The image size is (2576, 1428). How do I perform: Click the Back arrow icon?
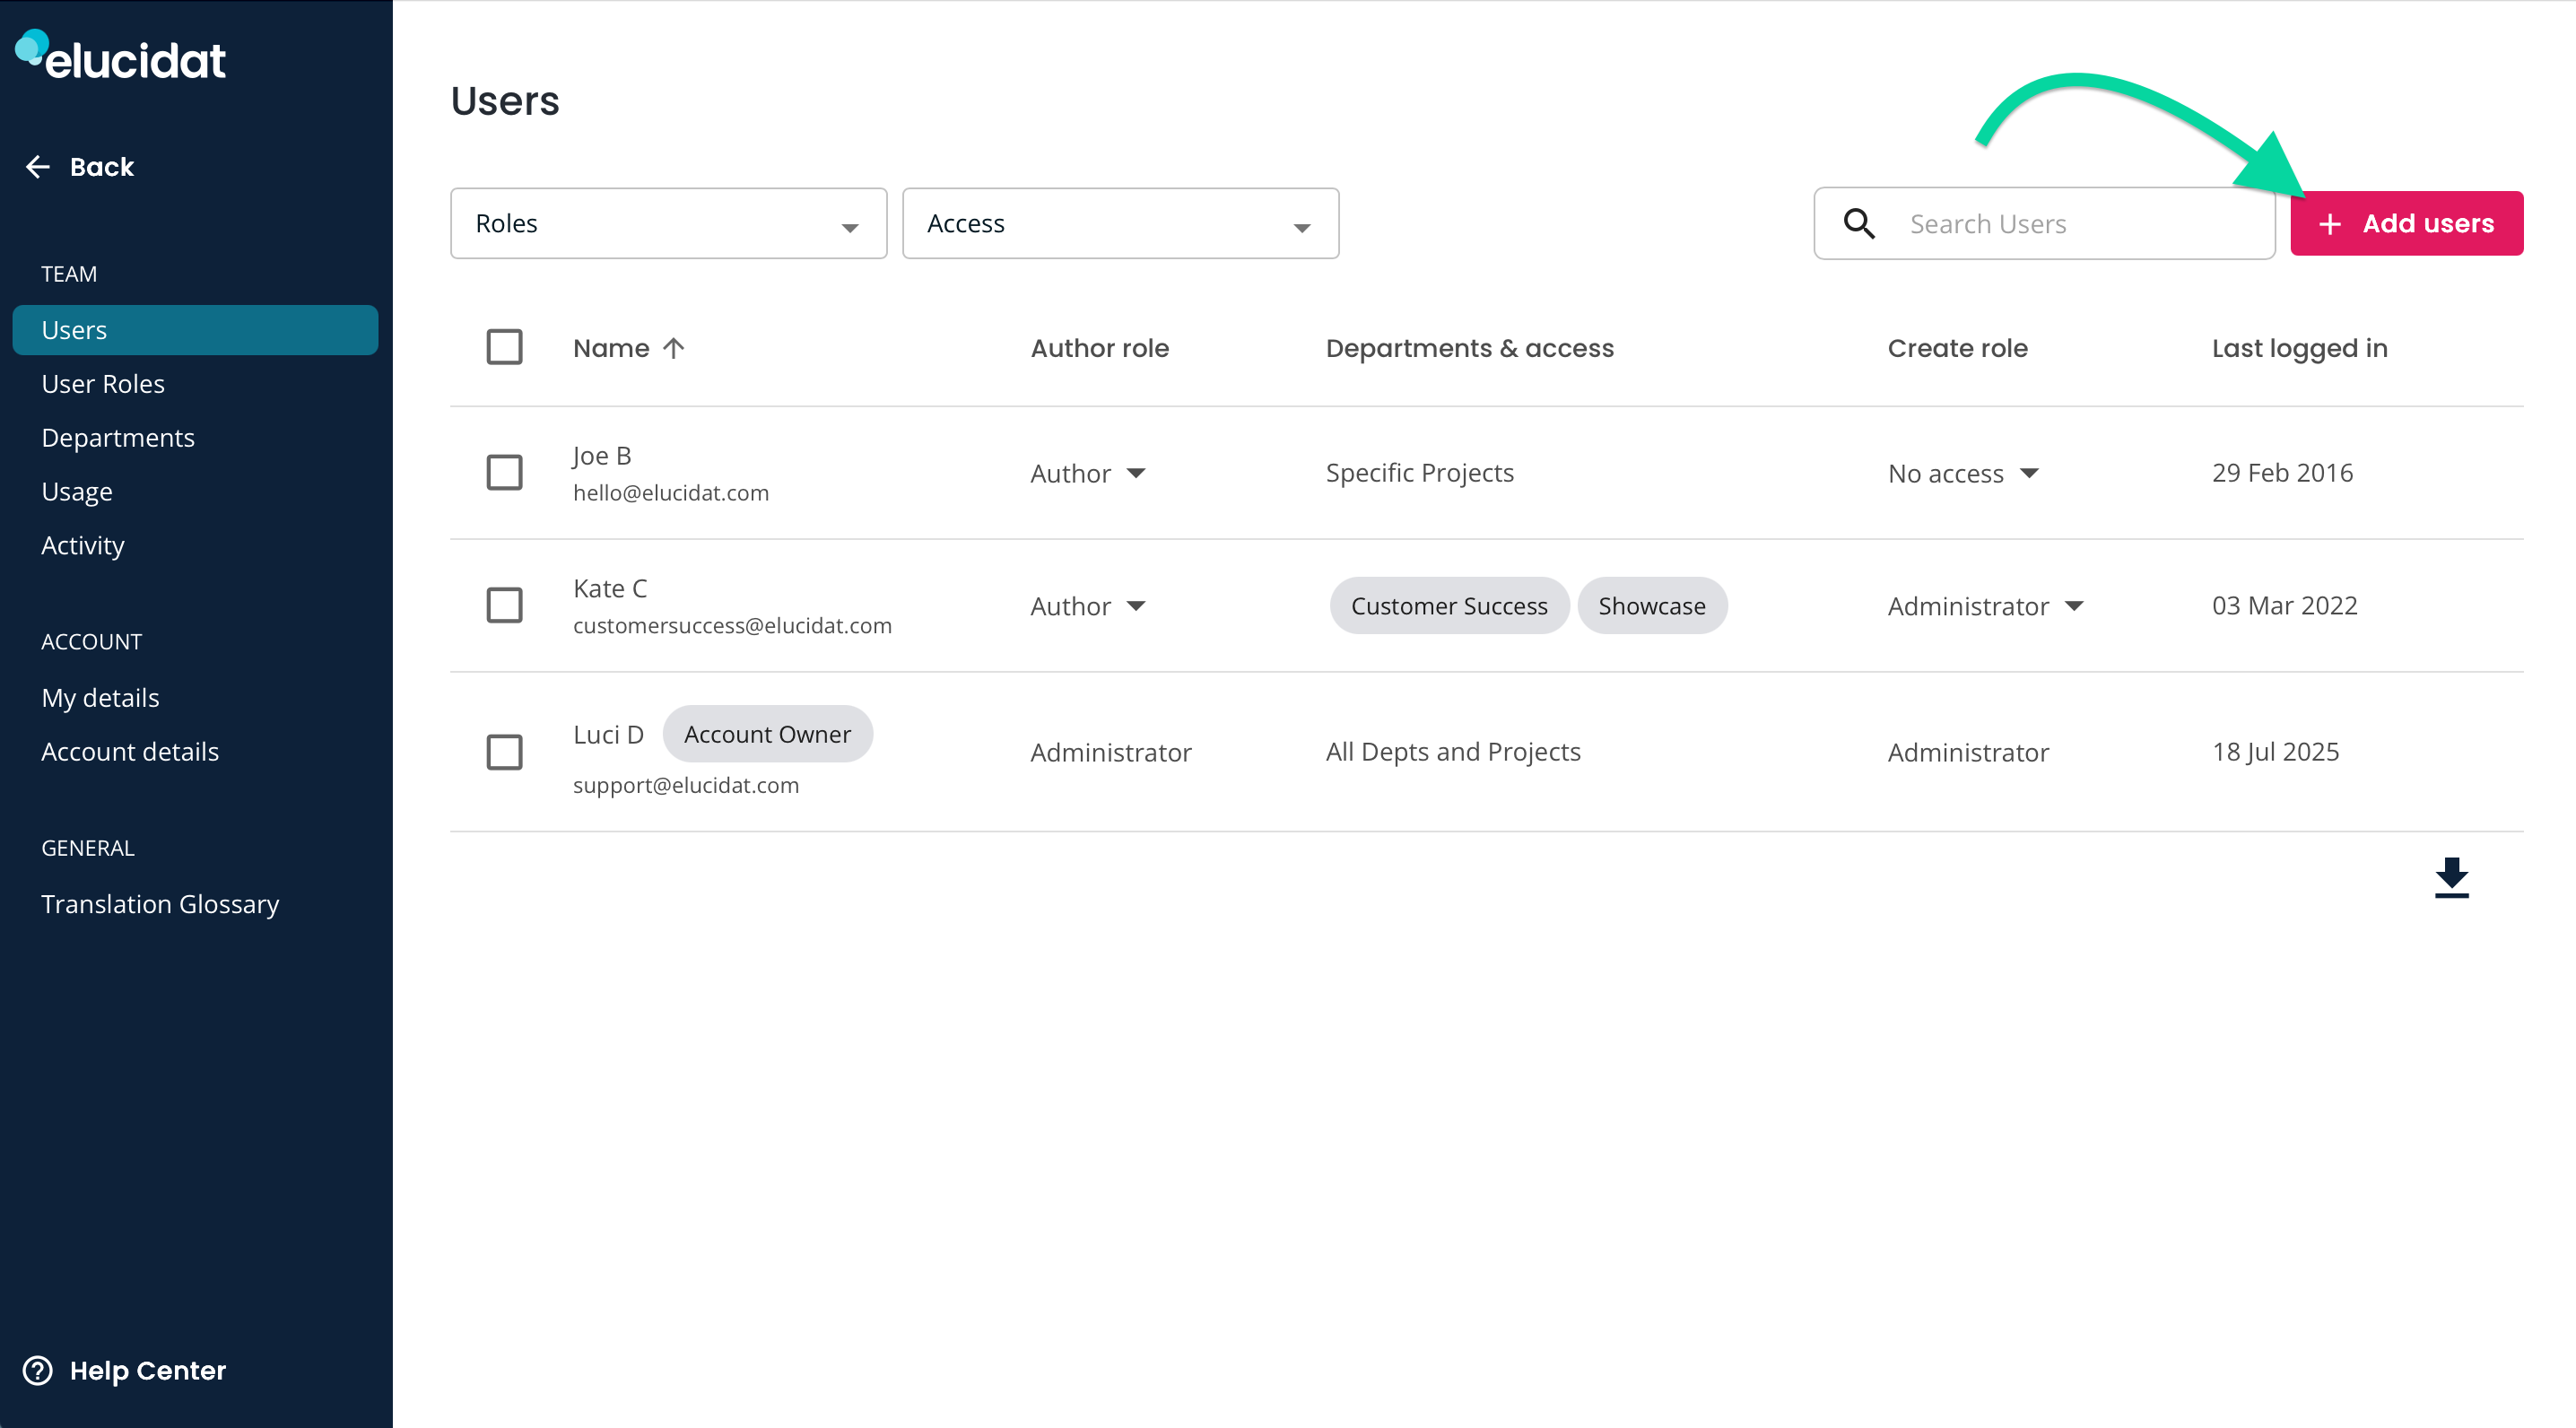coord(38,167)
